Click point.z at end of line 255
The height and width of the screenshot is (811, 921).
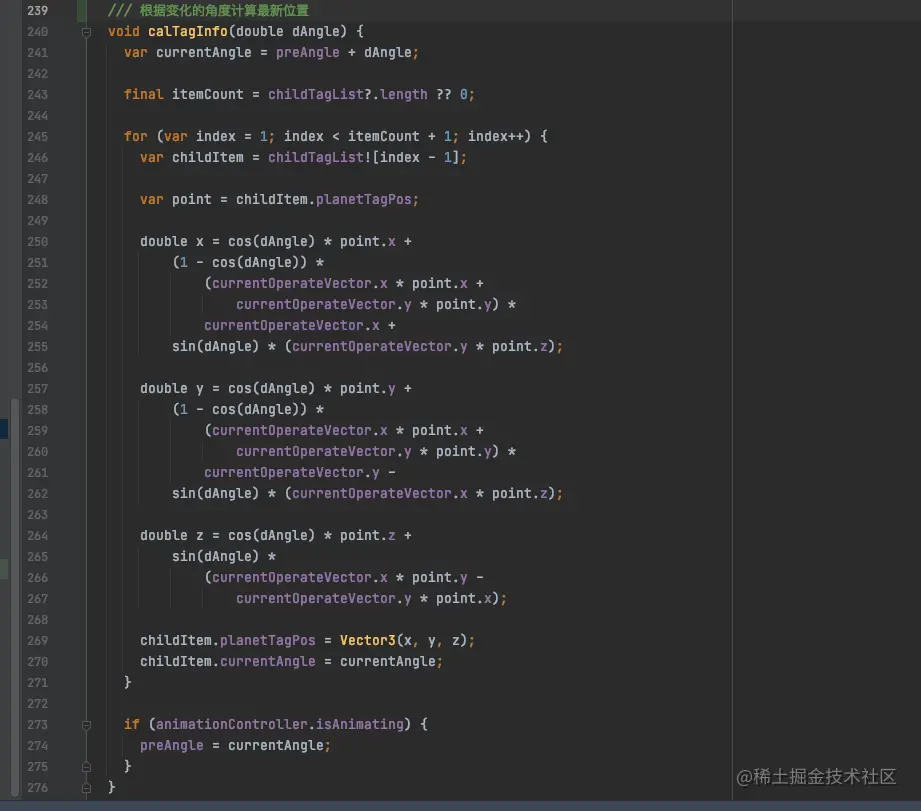519,346
